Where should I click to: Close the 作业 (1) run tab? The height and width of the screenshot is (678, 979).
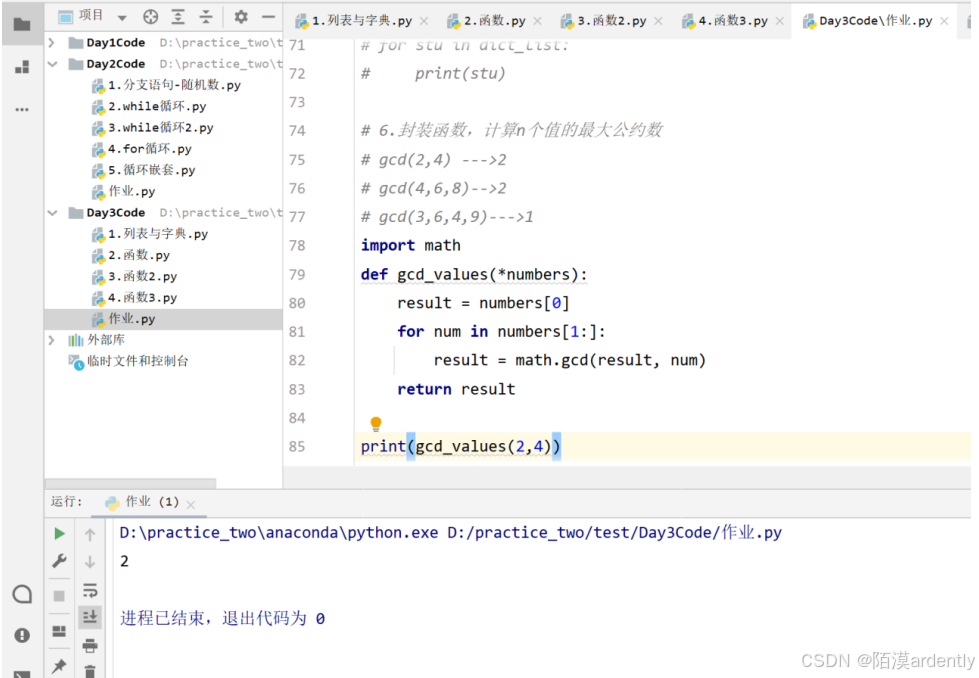(191, 504)
